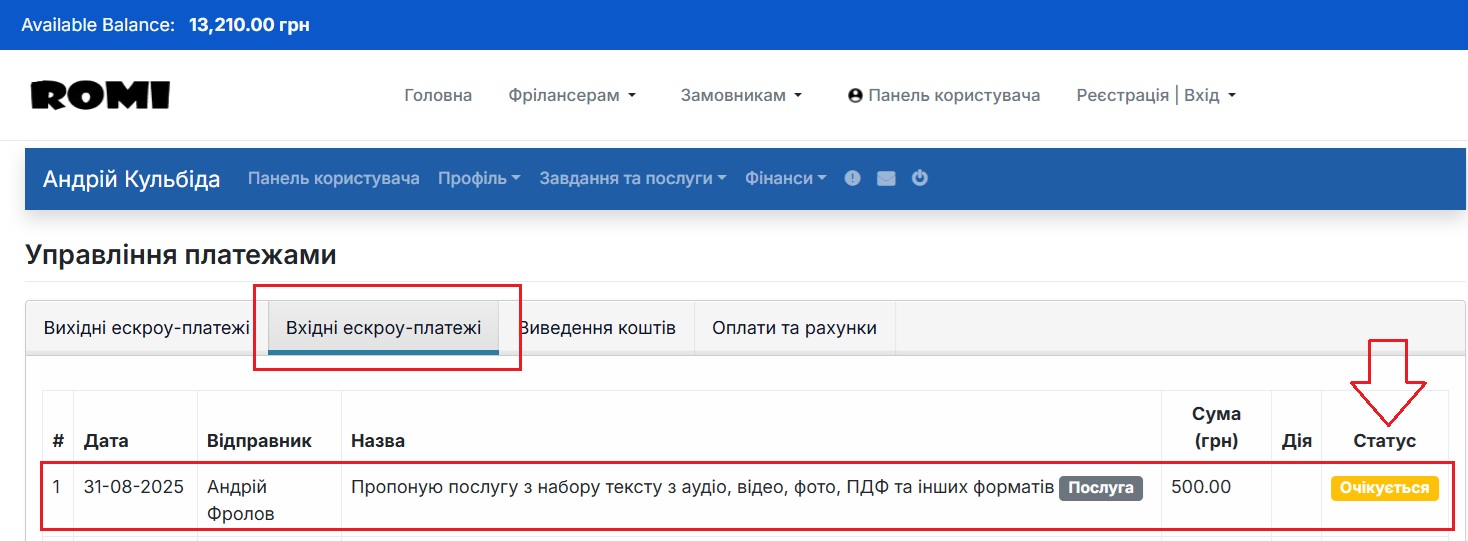This screenshot has width=1468, height=541.
Task: Open the service title Пропоную послугу з набору тексту
Action: pos(702,488)
